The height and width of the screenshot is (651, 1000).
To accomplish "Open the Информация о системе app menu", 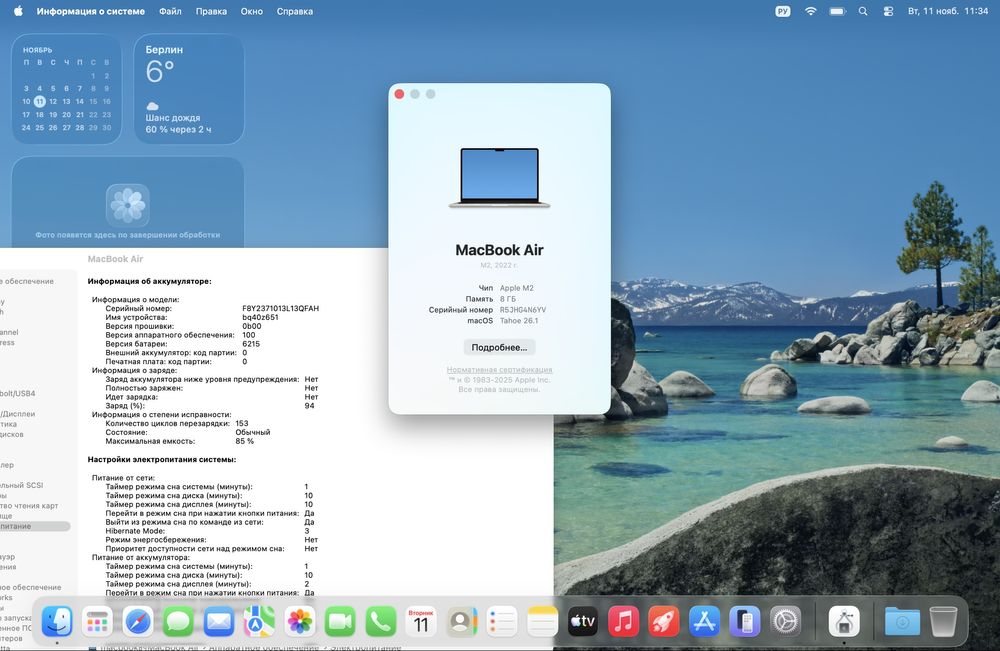I will pos(91,11).
